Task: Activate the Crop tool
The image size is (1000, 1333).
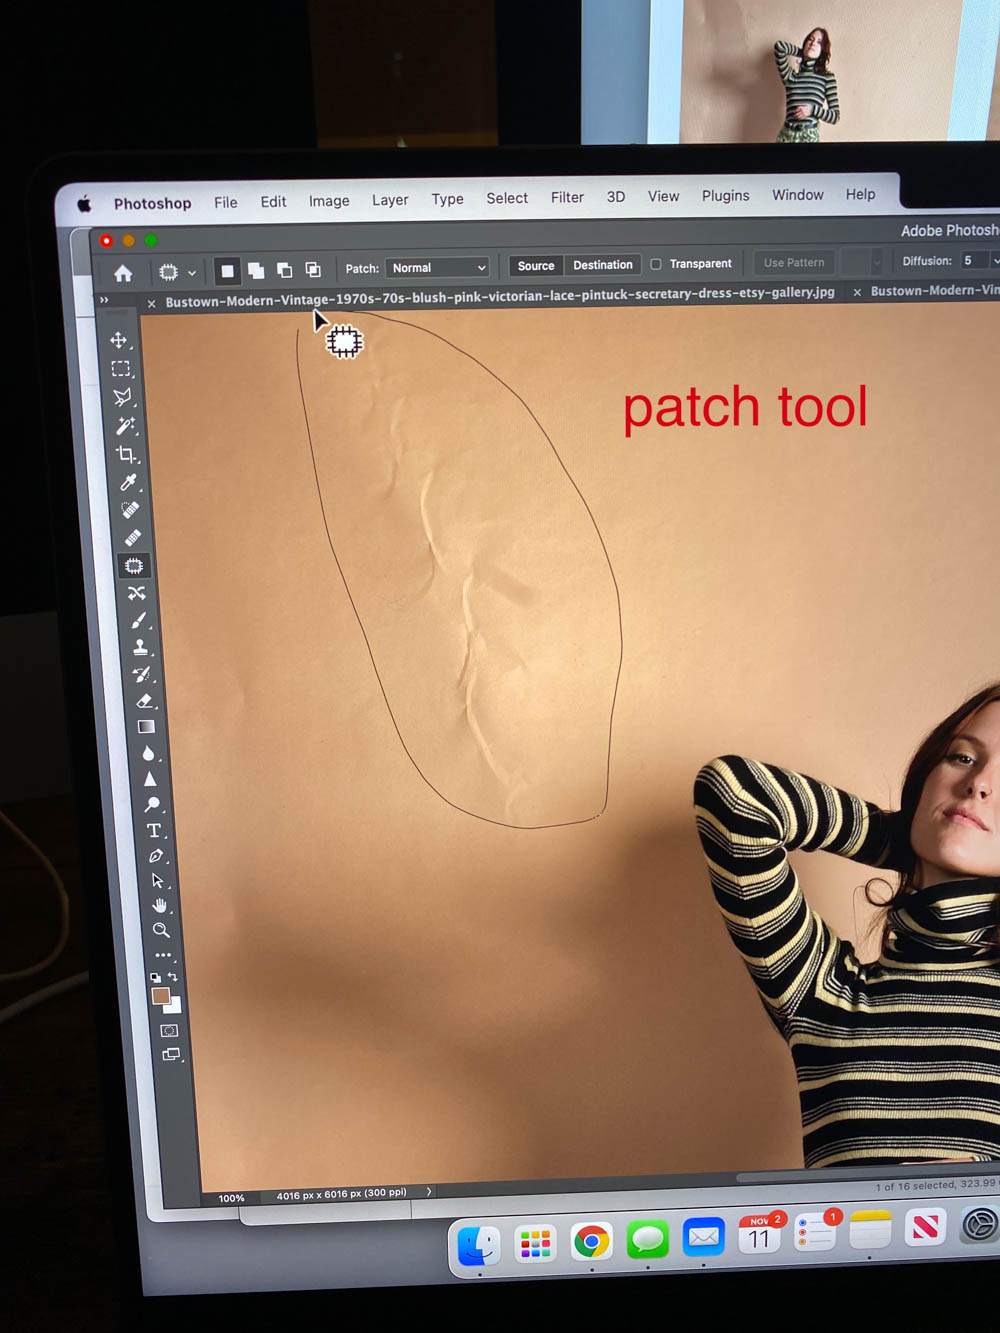Action: (127, 452)
